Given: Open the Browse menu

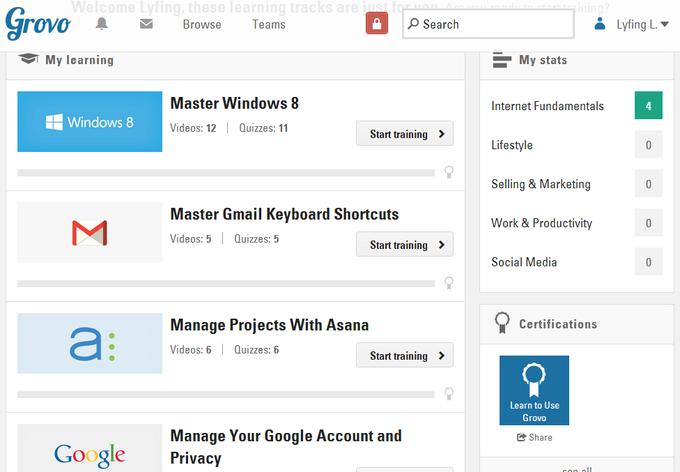Looking at the screenshot, I should pos(202,24).
